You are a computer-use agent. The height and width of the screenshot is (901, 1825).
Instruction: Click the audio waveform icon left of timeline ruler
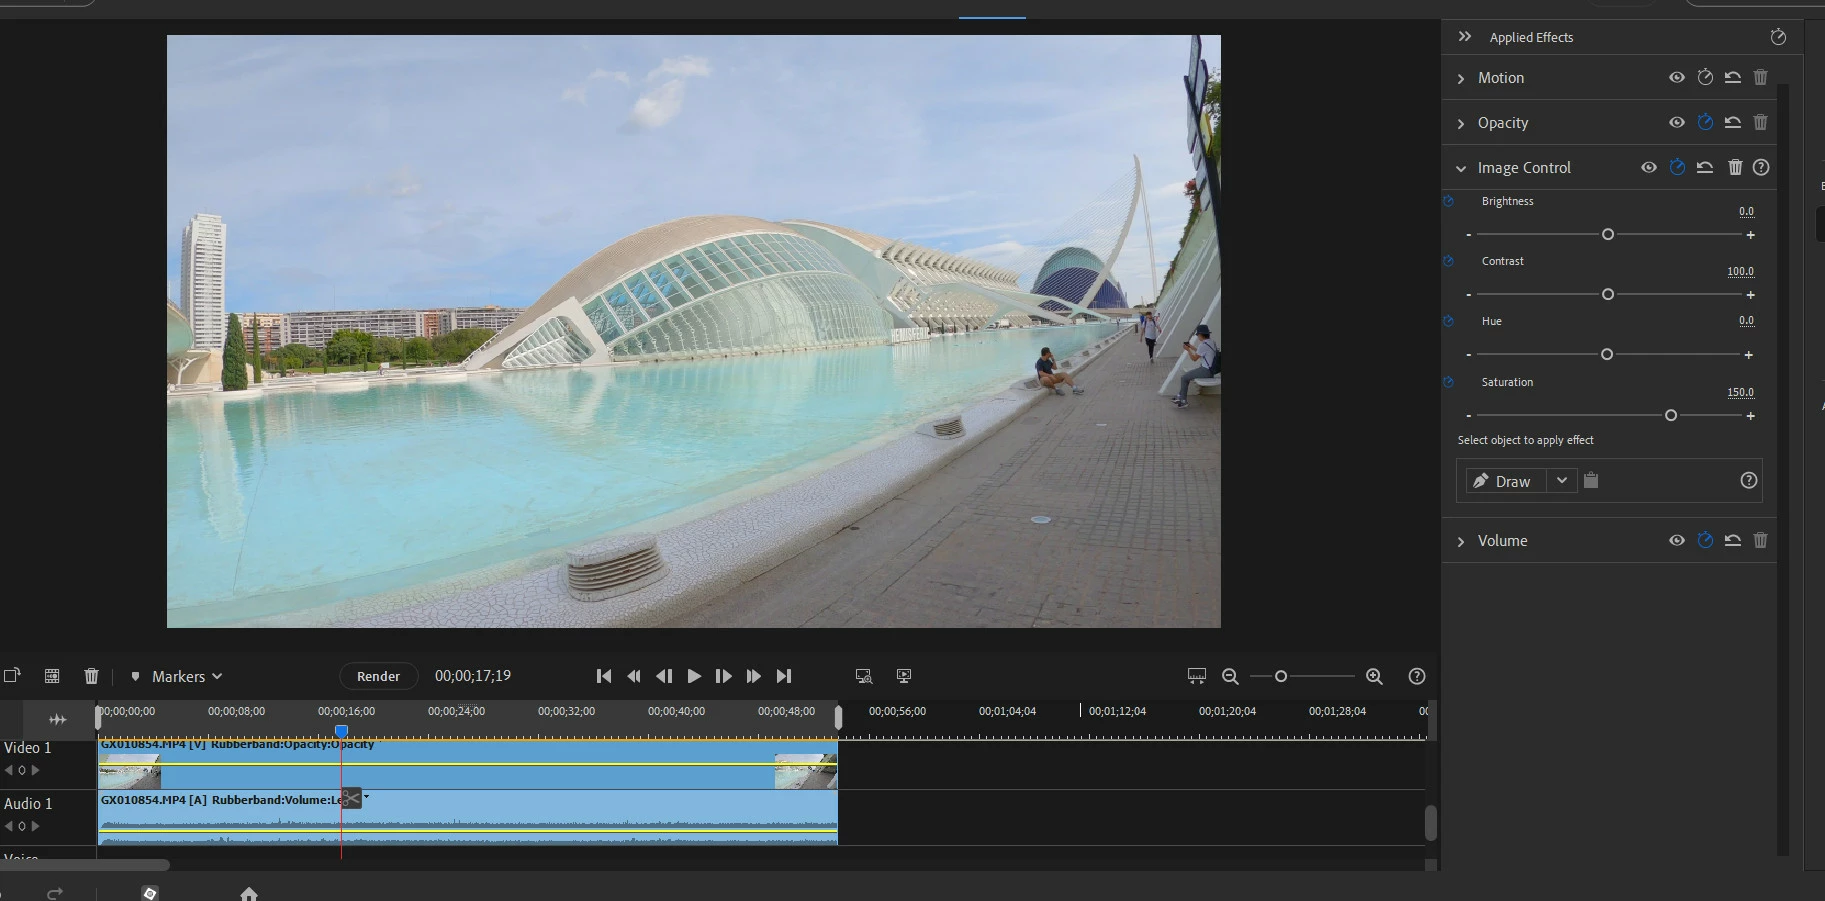point(58,719)
